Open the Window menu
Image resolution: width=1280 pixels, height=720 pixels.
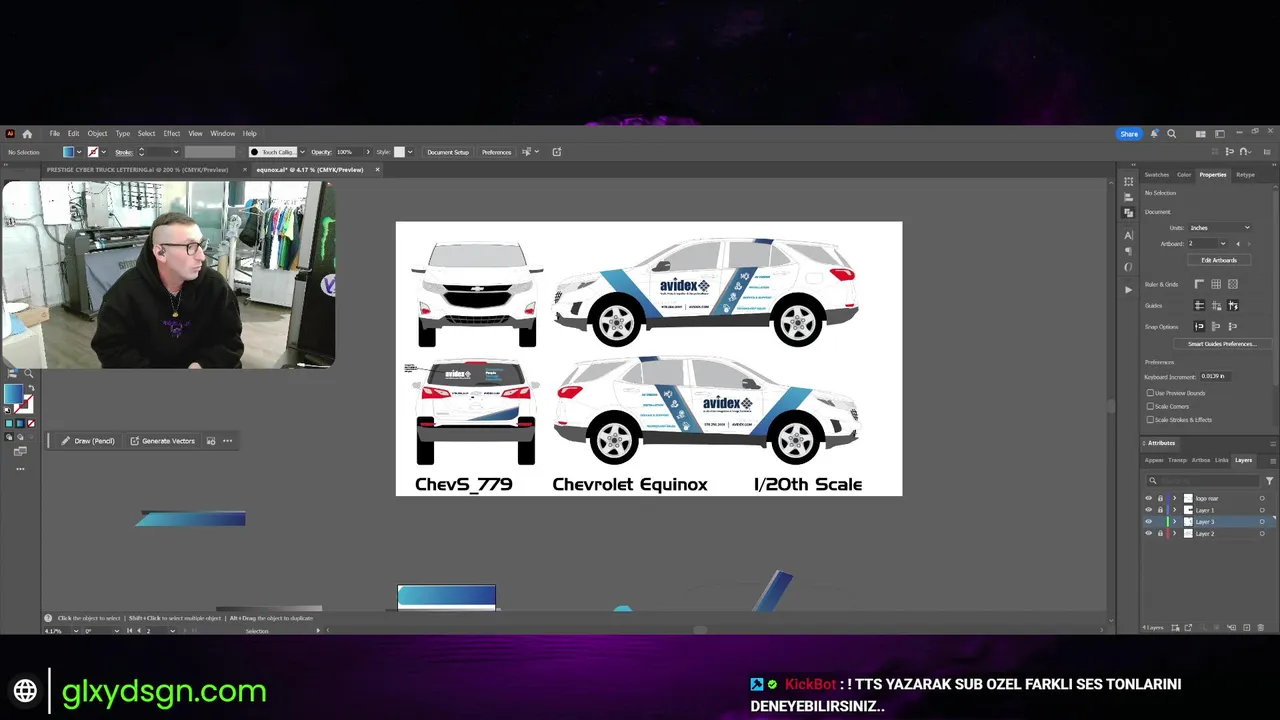pyautogui.click(x=222, y=133)
